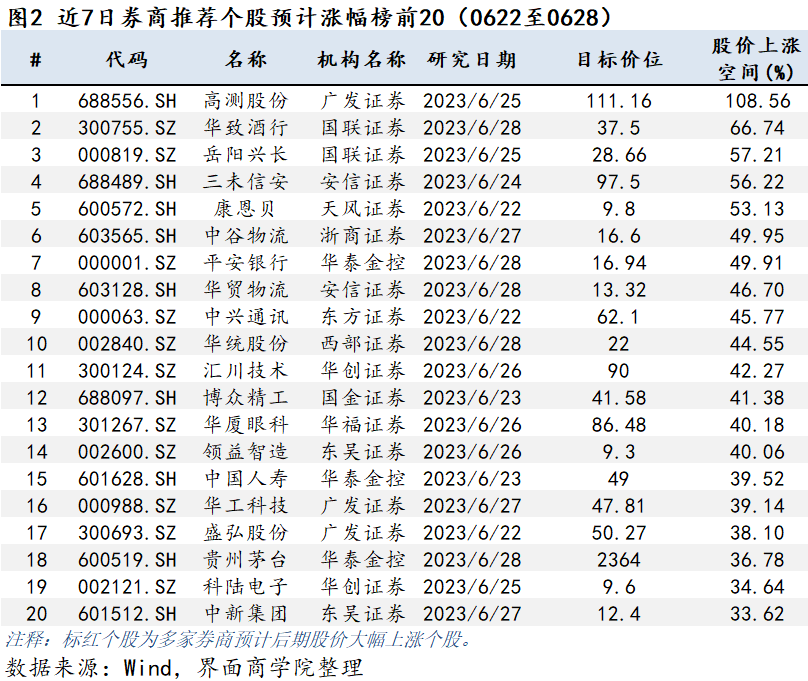Click the target price 16.94
This screenshot has width=808, height=681.
[x=618, y=263]
